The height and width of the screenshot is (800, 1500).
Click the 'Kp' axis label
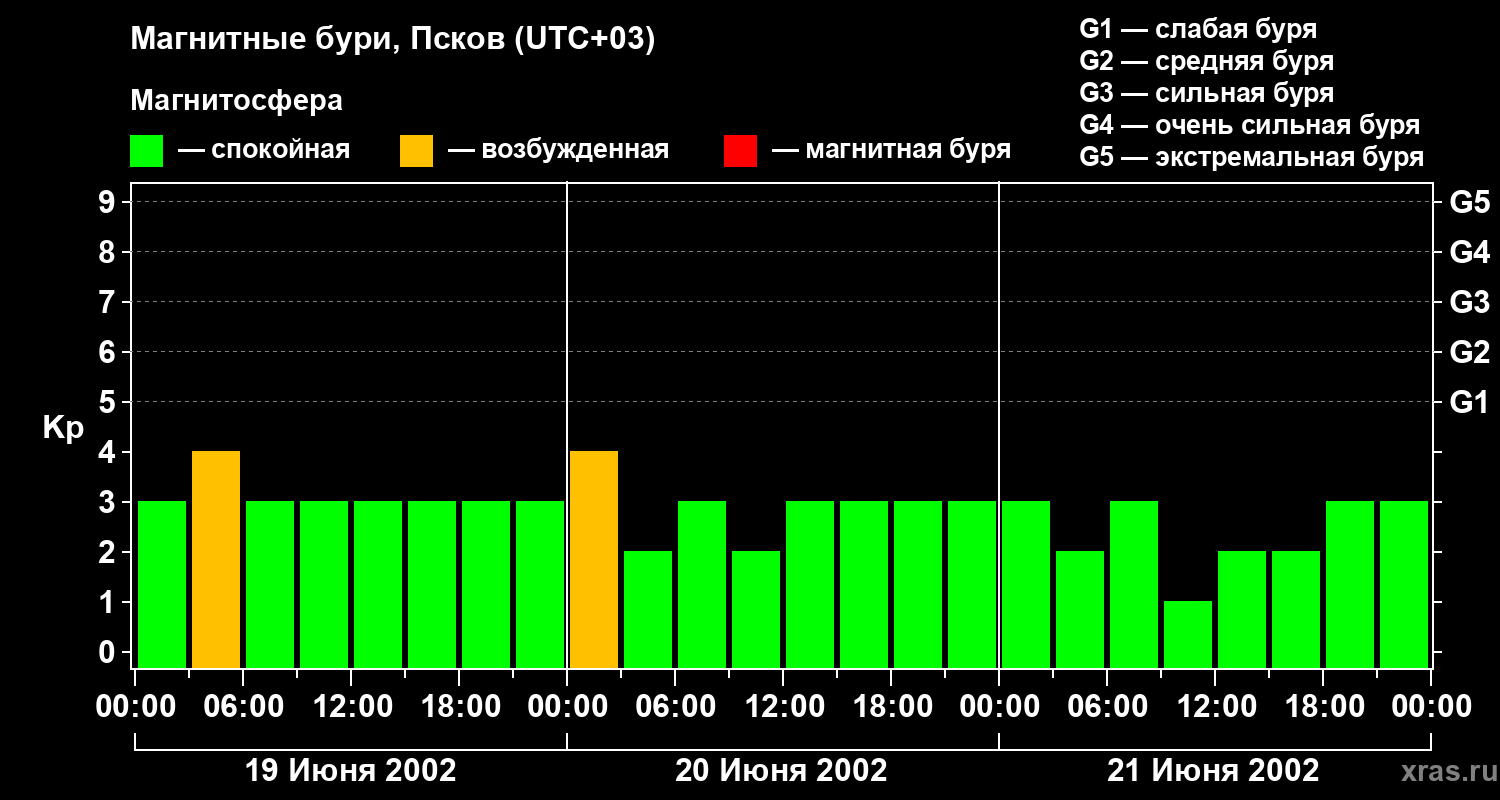(63, 428)
